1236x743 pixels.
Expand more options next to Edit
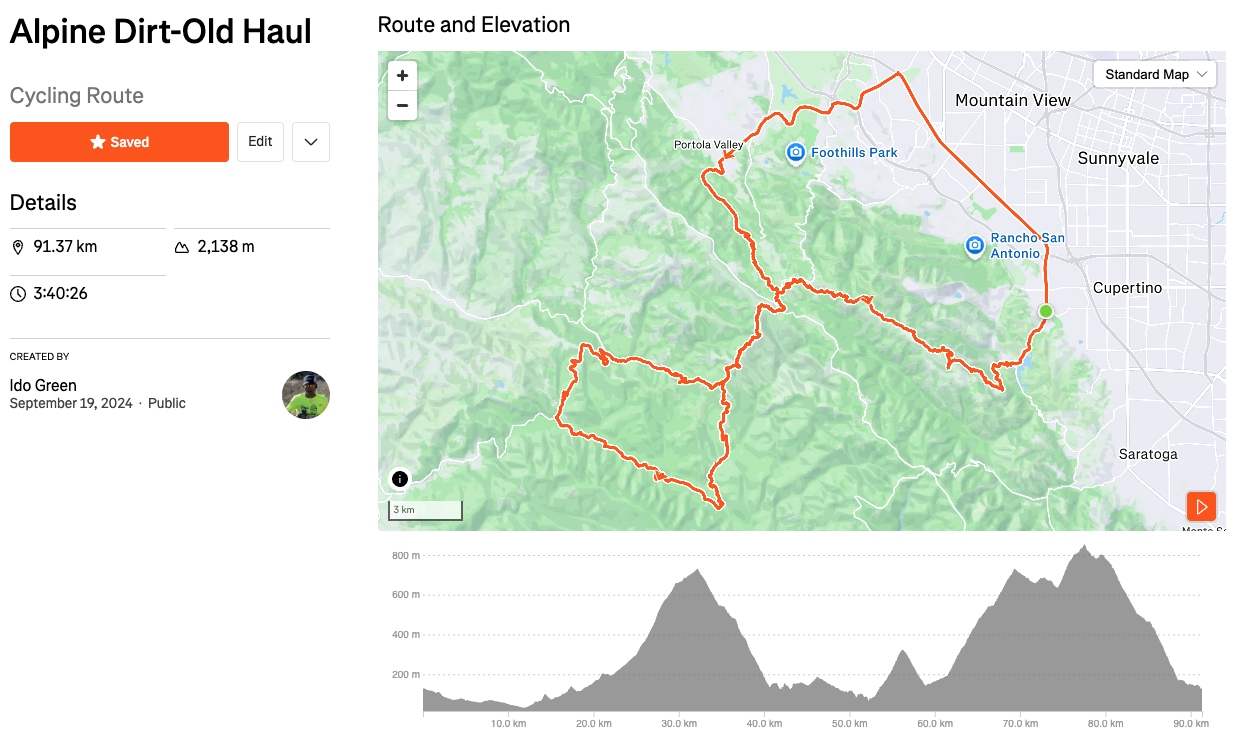(311, 142)
